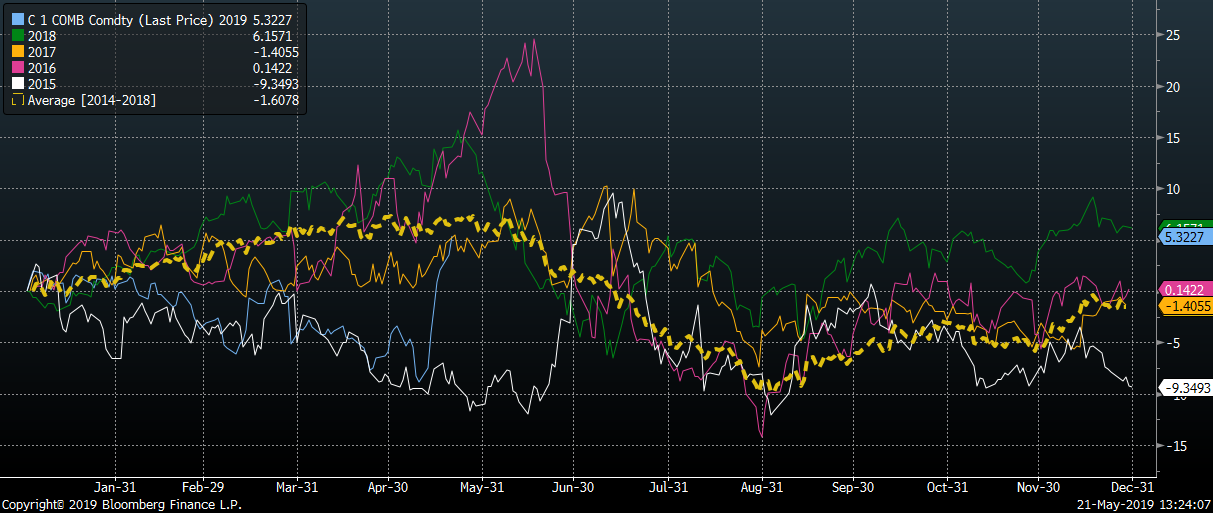Select the Average [2014-2018] legend label

click(x=91, y=101)
